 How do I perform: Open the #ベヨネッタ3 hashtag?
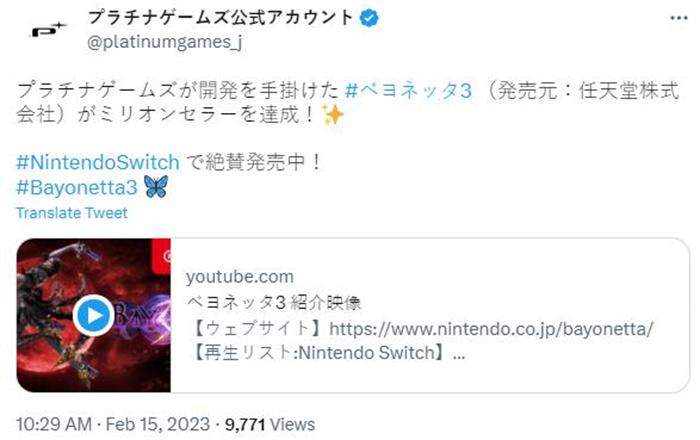[x=408, y=91]
